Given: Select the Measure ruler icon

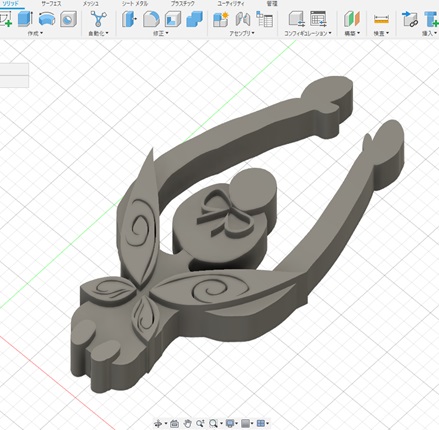Looking at the screenshot, I should tap(381, 19).
